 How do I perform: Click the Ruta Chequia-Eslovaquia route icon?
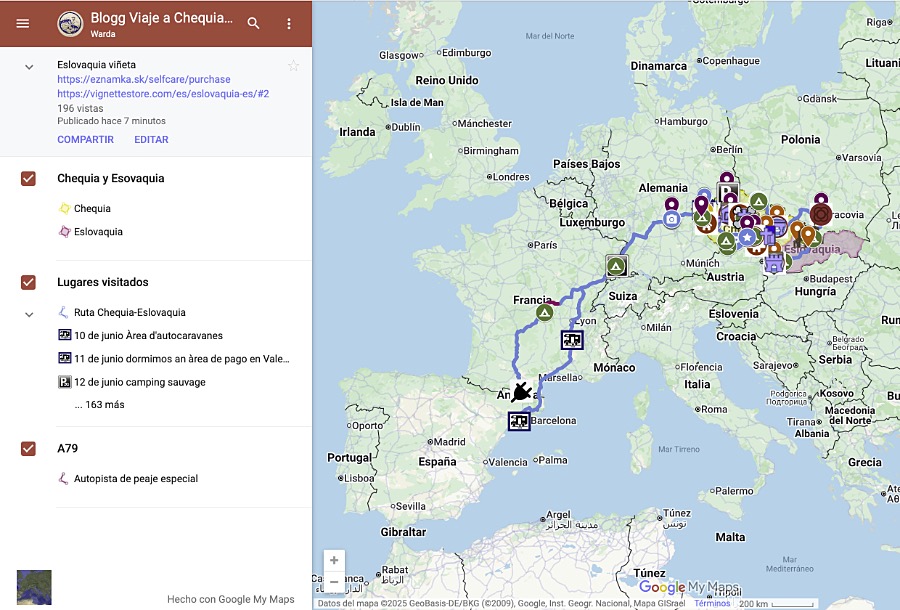tap(64, 313)
